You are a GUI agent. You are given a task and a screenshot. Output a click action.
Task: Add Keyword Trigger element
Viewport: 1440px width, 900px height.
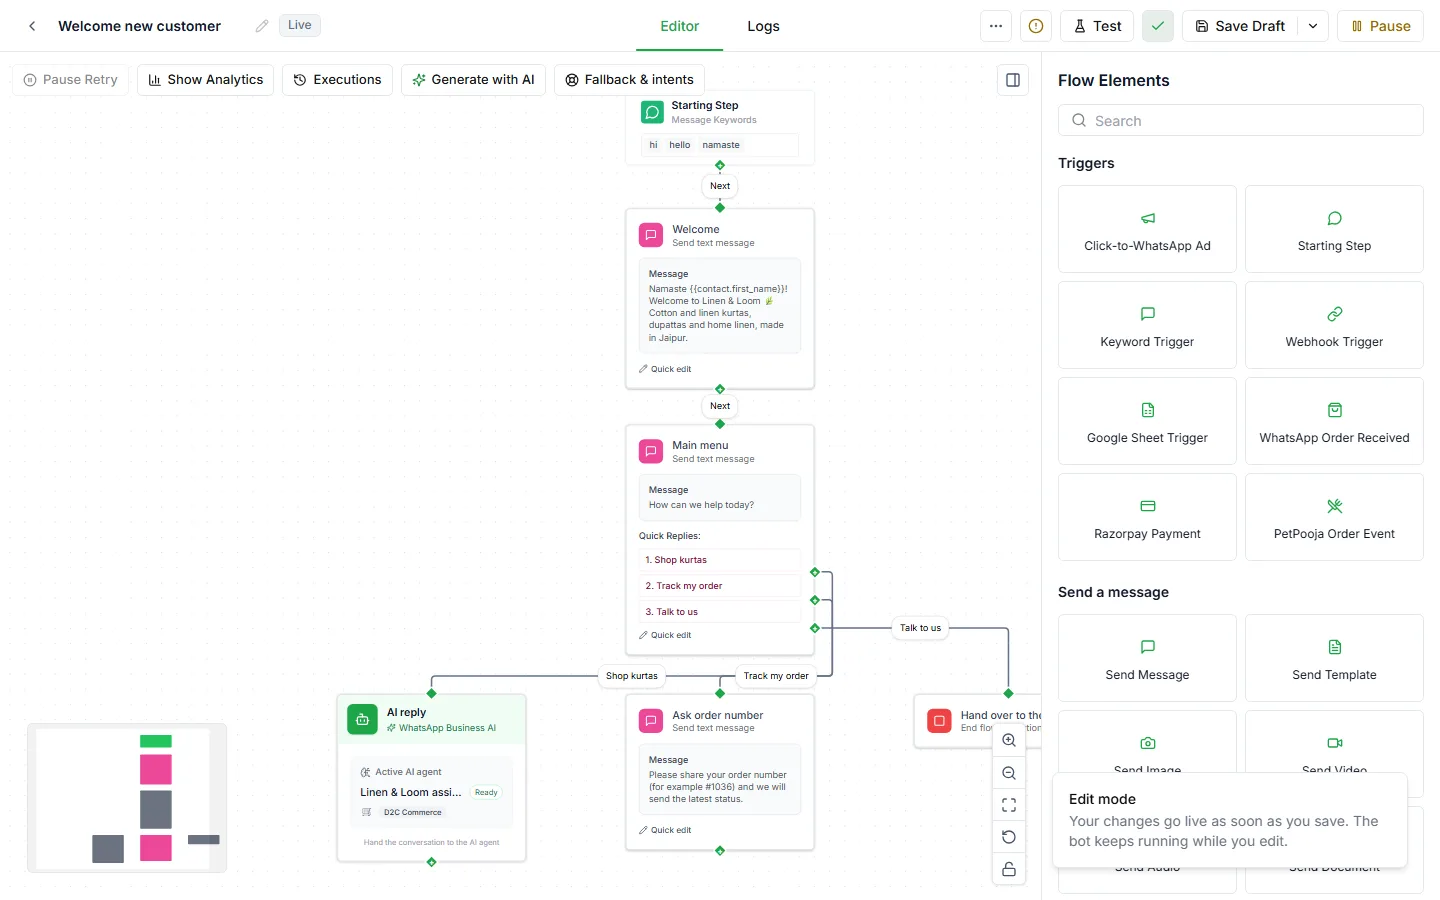[x=1147, y=325]
